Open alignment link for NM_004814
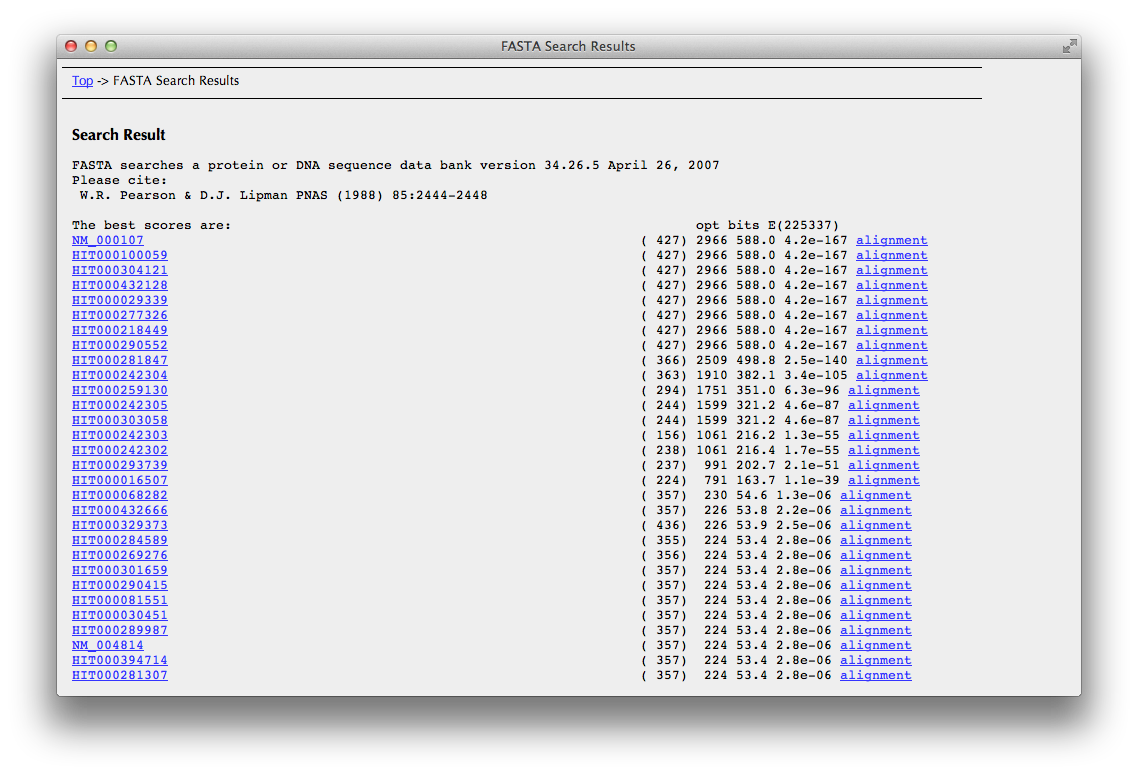Screen dimensions: 1138x775 (x=875, y=646)
